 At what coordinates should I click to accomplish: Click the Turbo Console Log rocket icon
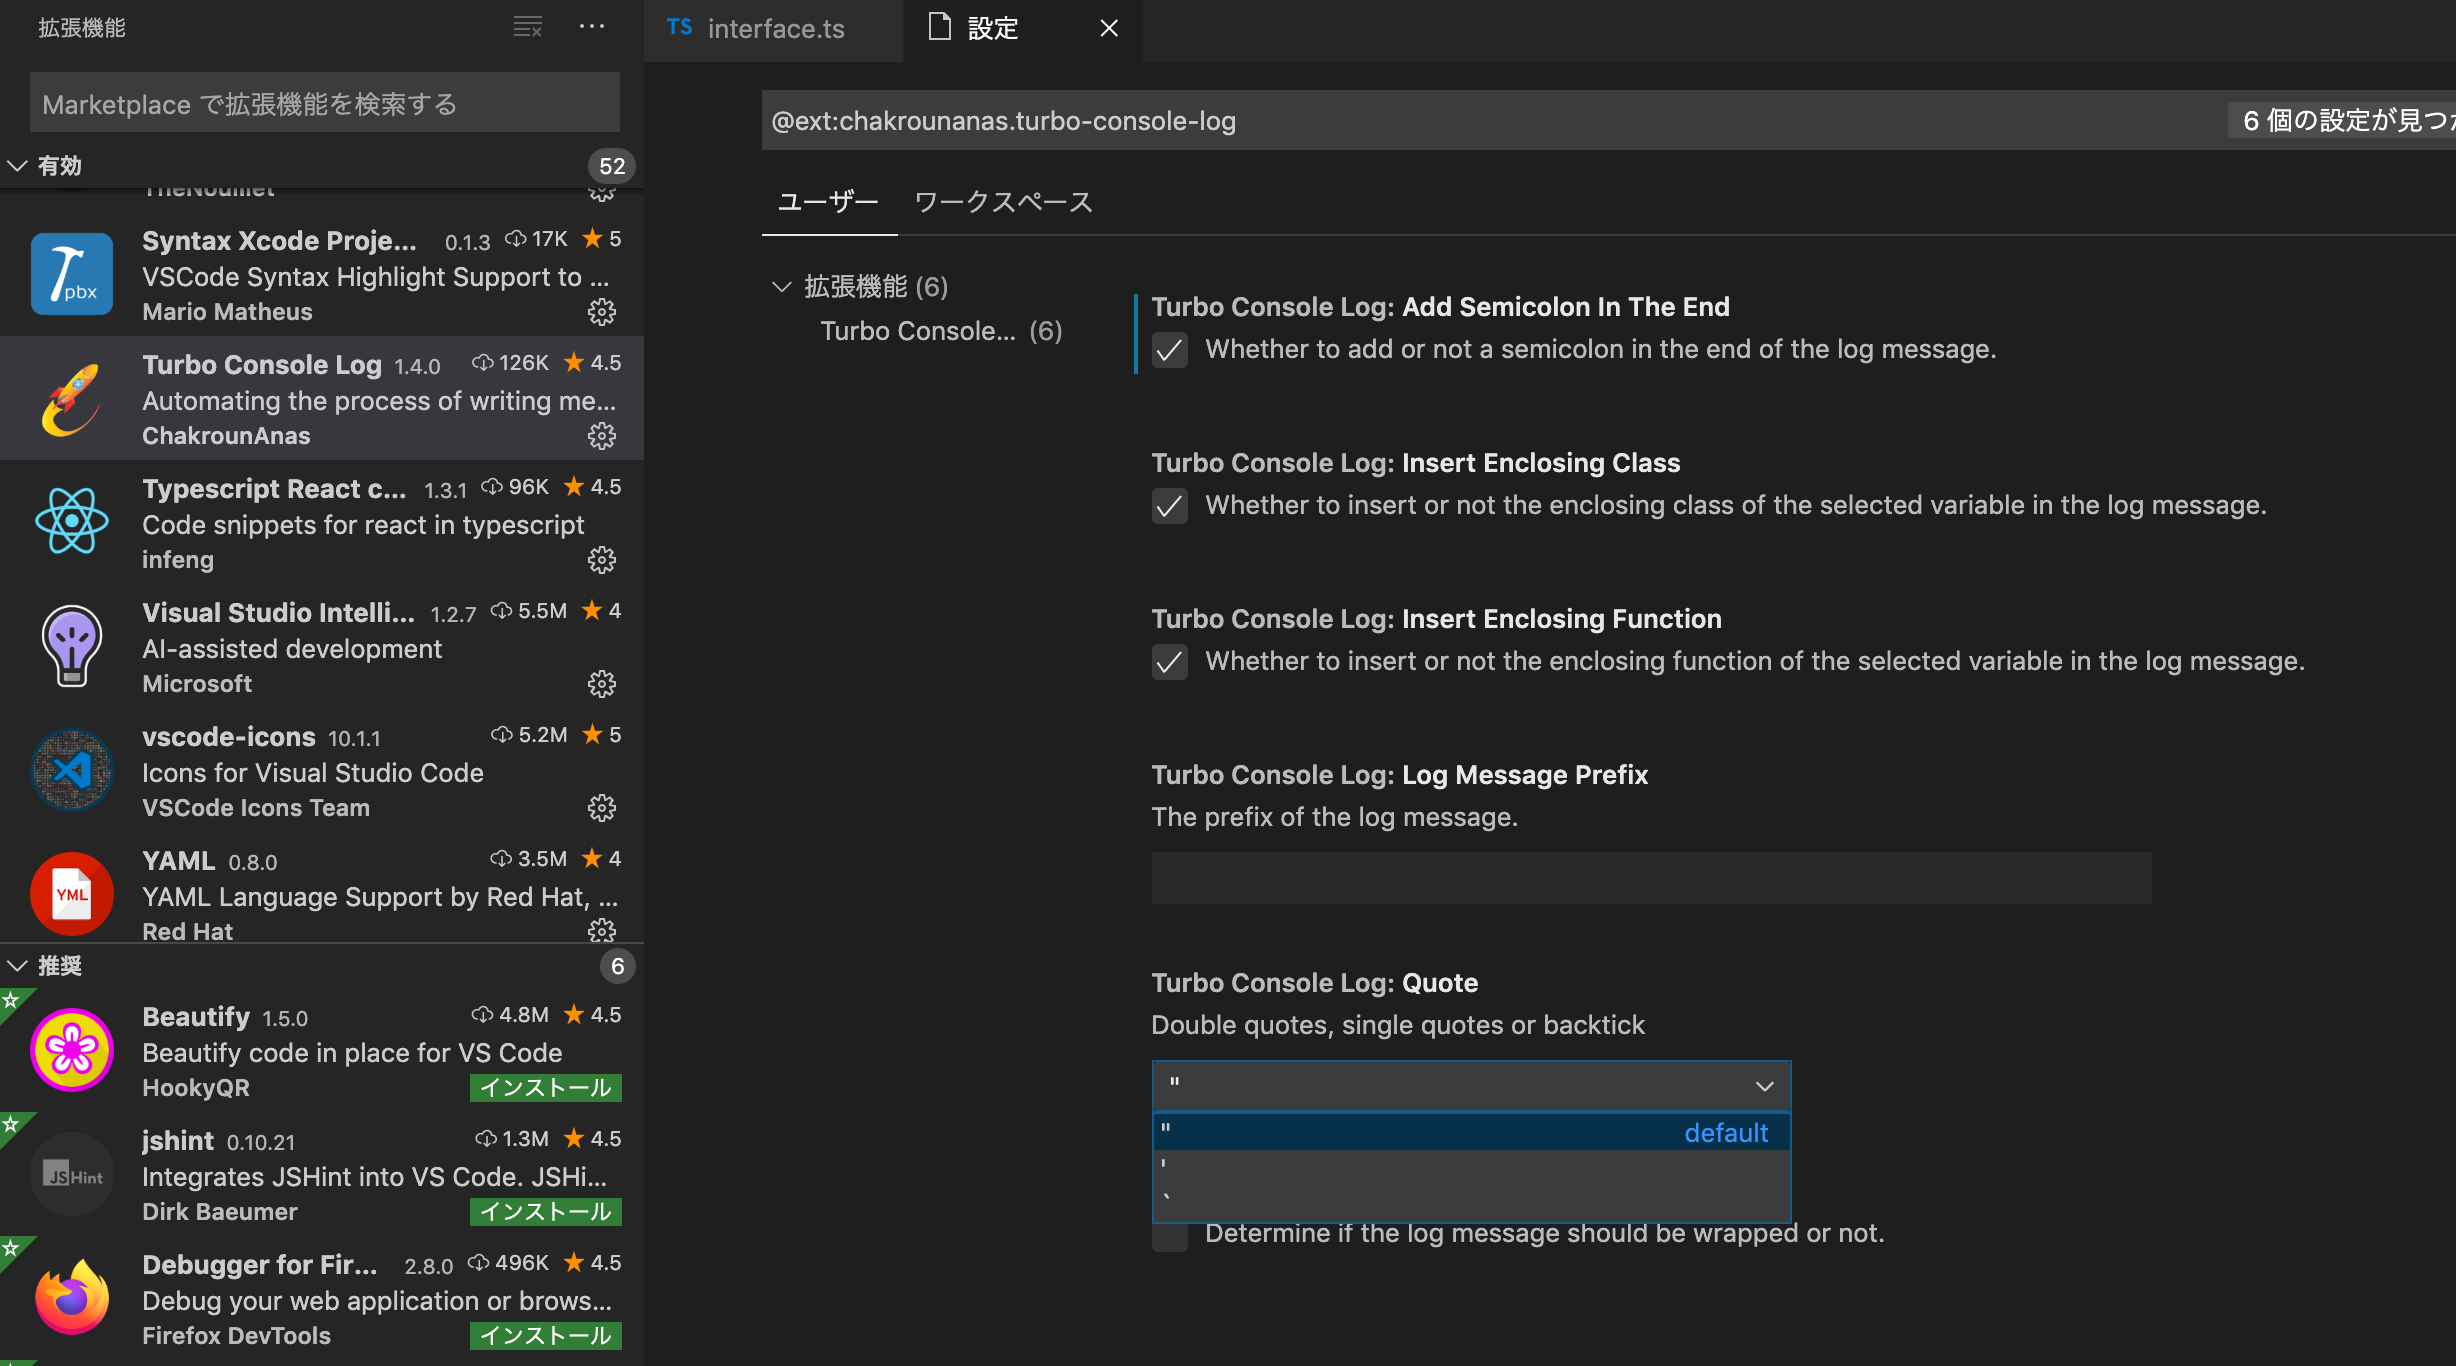71,399
